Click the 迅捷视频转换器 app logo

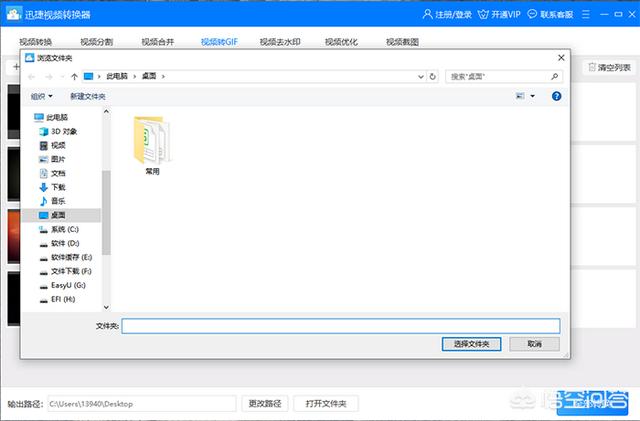13,14
